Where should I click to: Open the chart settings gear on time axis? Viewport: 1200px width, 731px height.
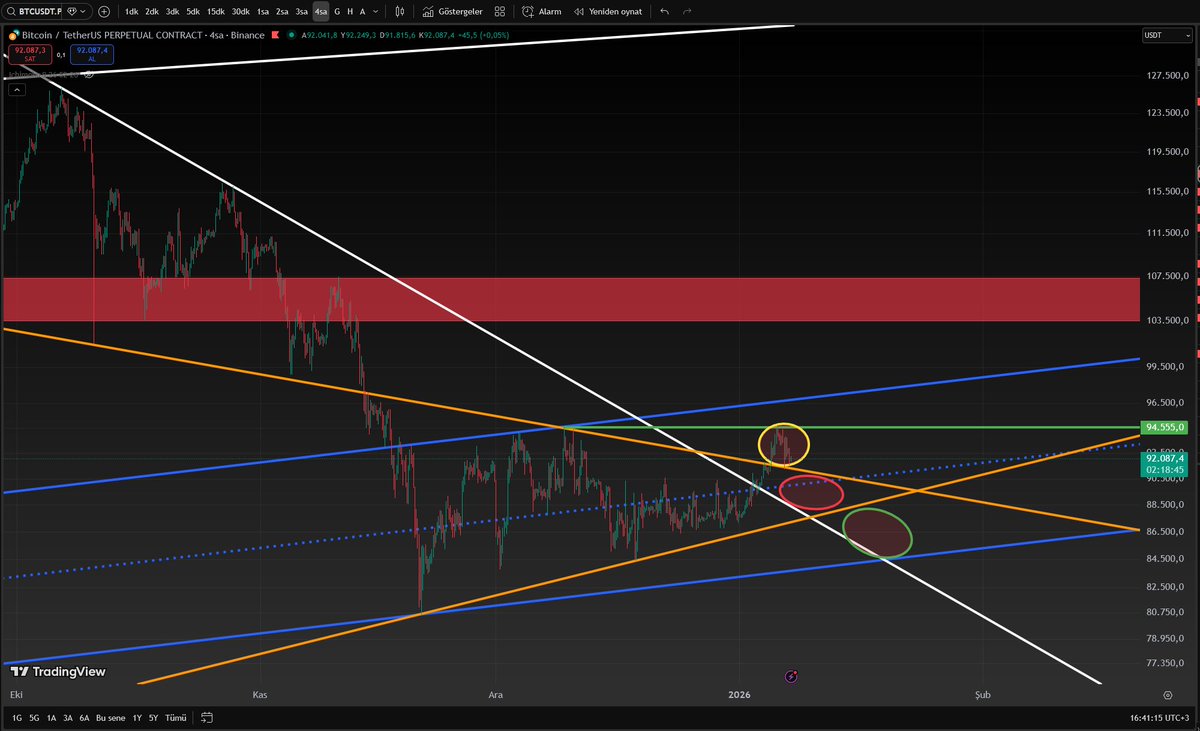1168,693
